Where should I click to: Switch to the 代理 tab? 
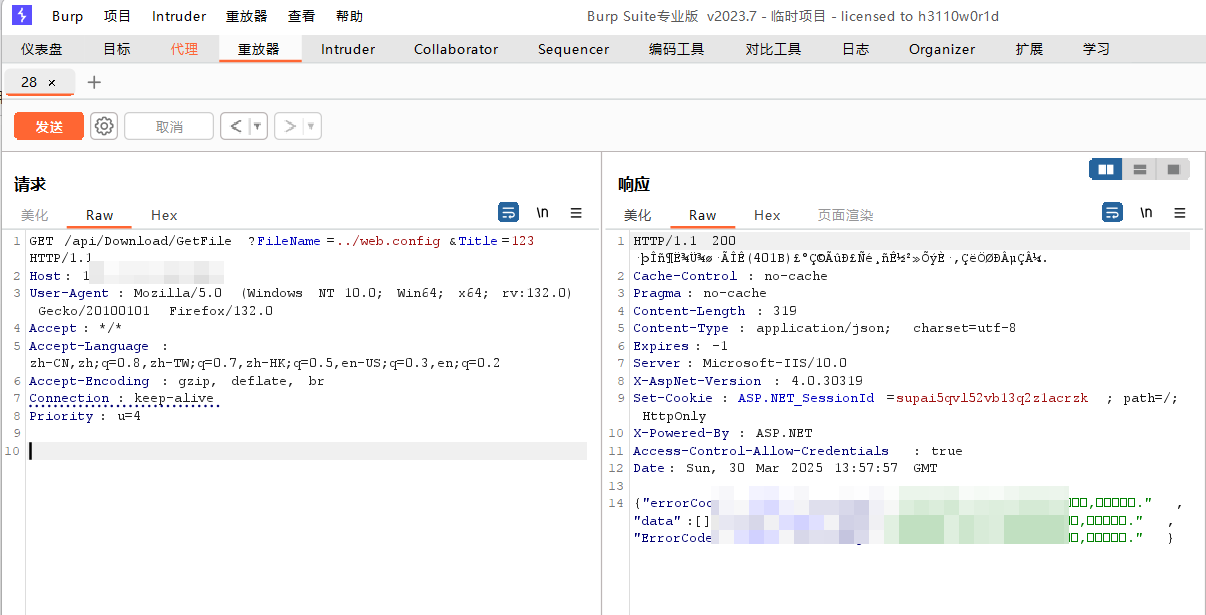coord(184,49)
